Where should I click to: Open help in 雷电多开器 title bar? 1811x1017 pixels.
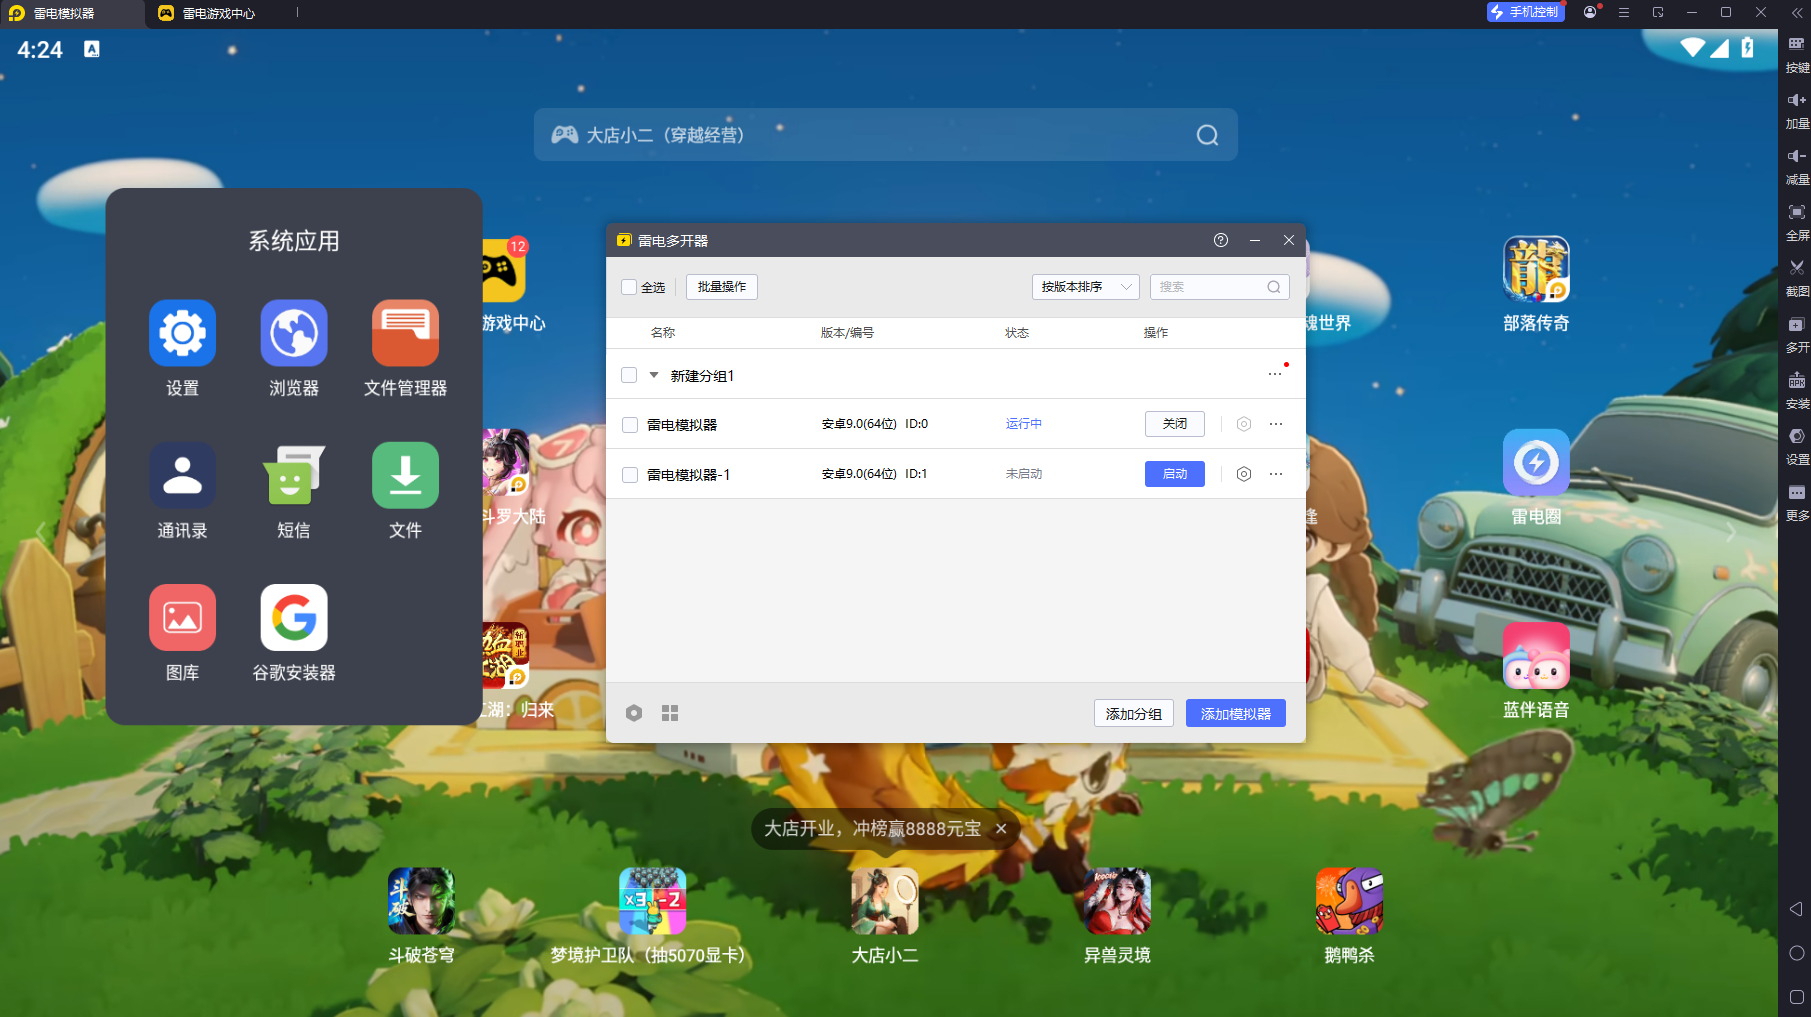coord(1221,240)
